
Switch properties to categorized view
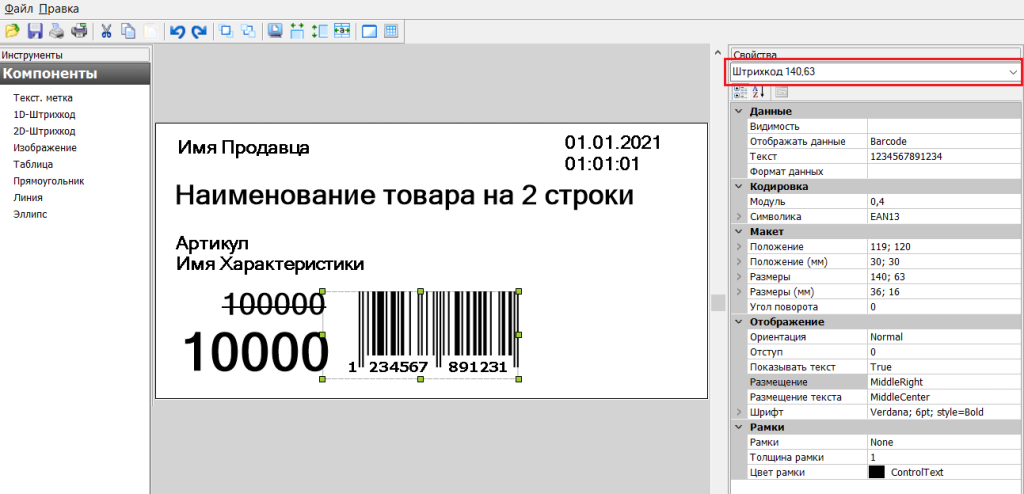pyautogui.click(x=740, y=93)
